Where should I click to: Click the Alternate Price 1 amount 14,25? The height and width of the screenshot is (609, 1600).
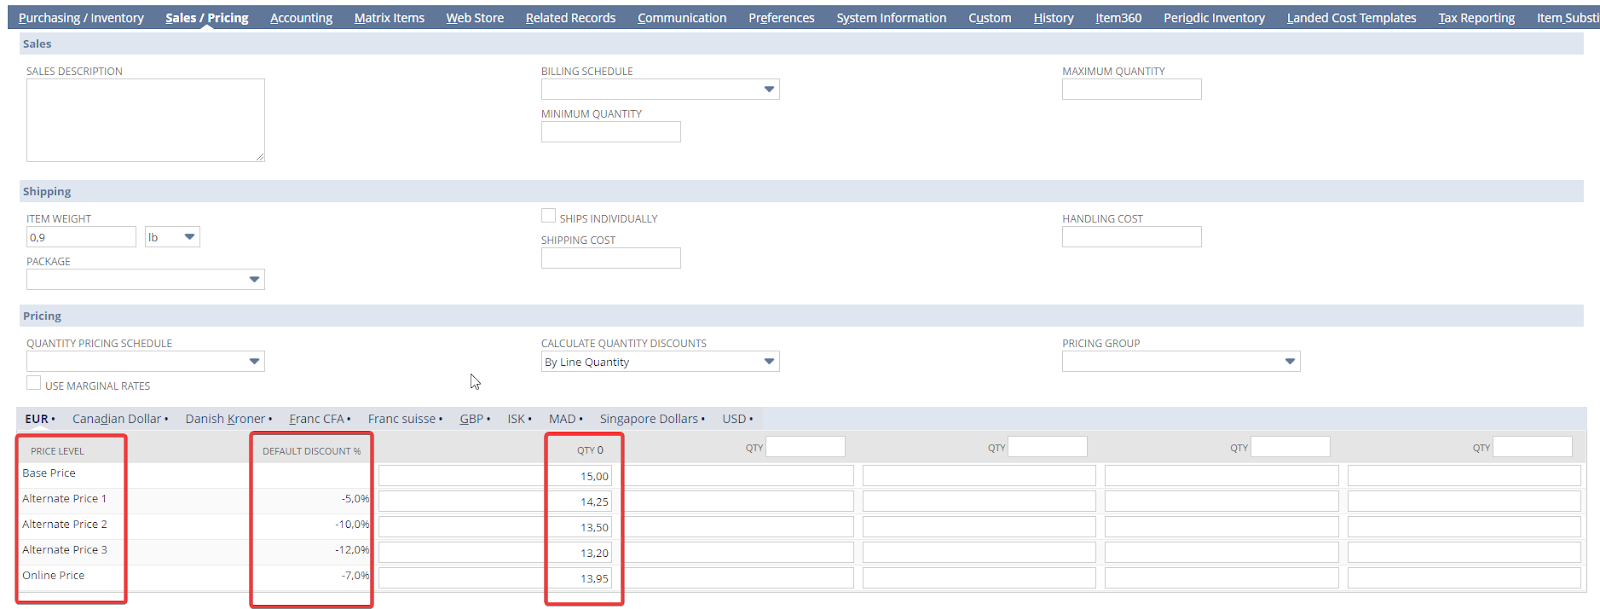click(x=594, y=502)
